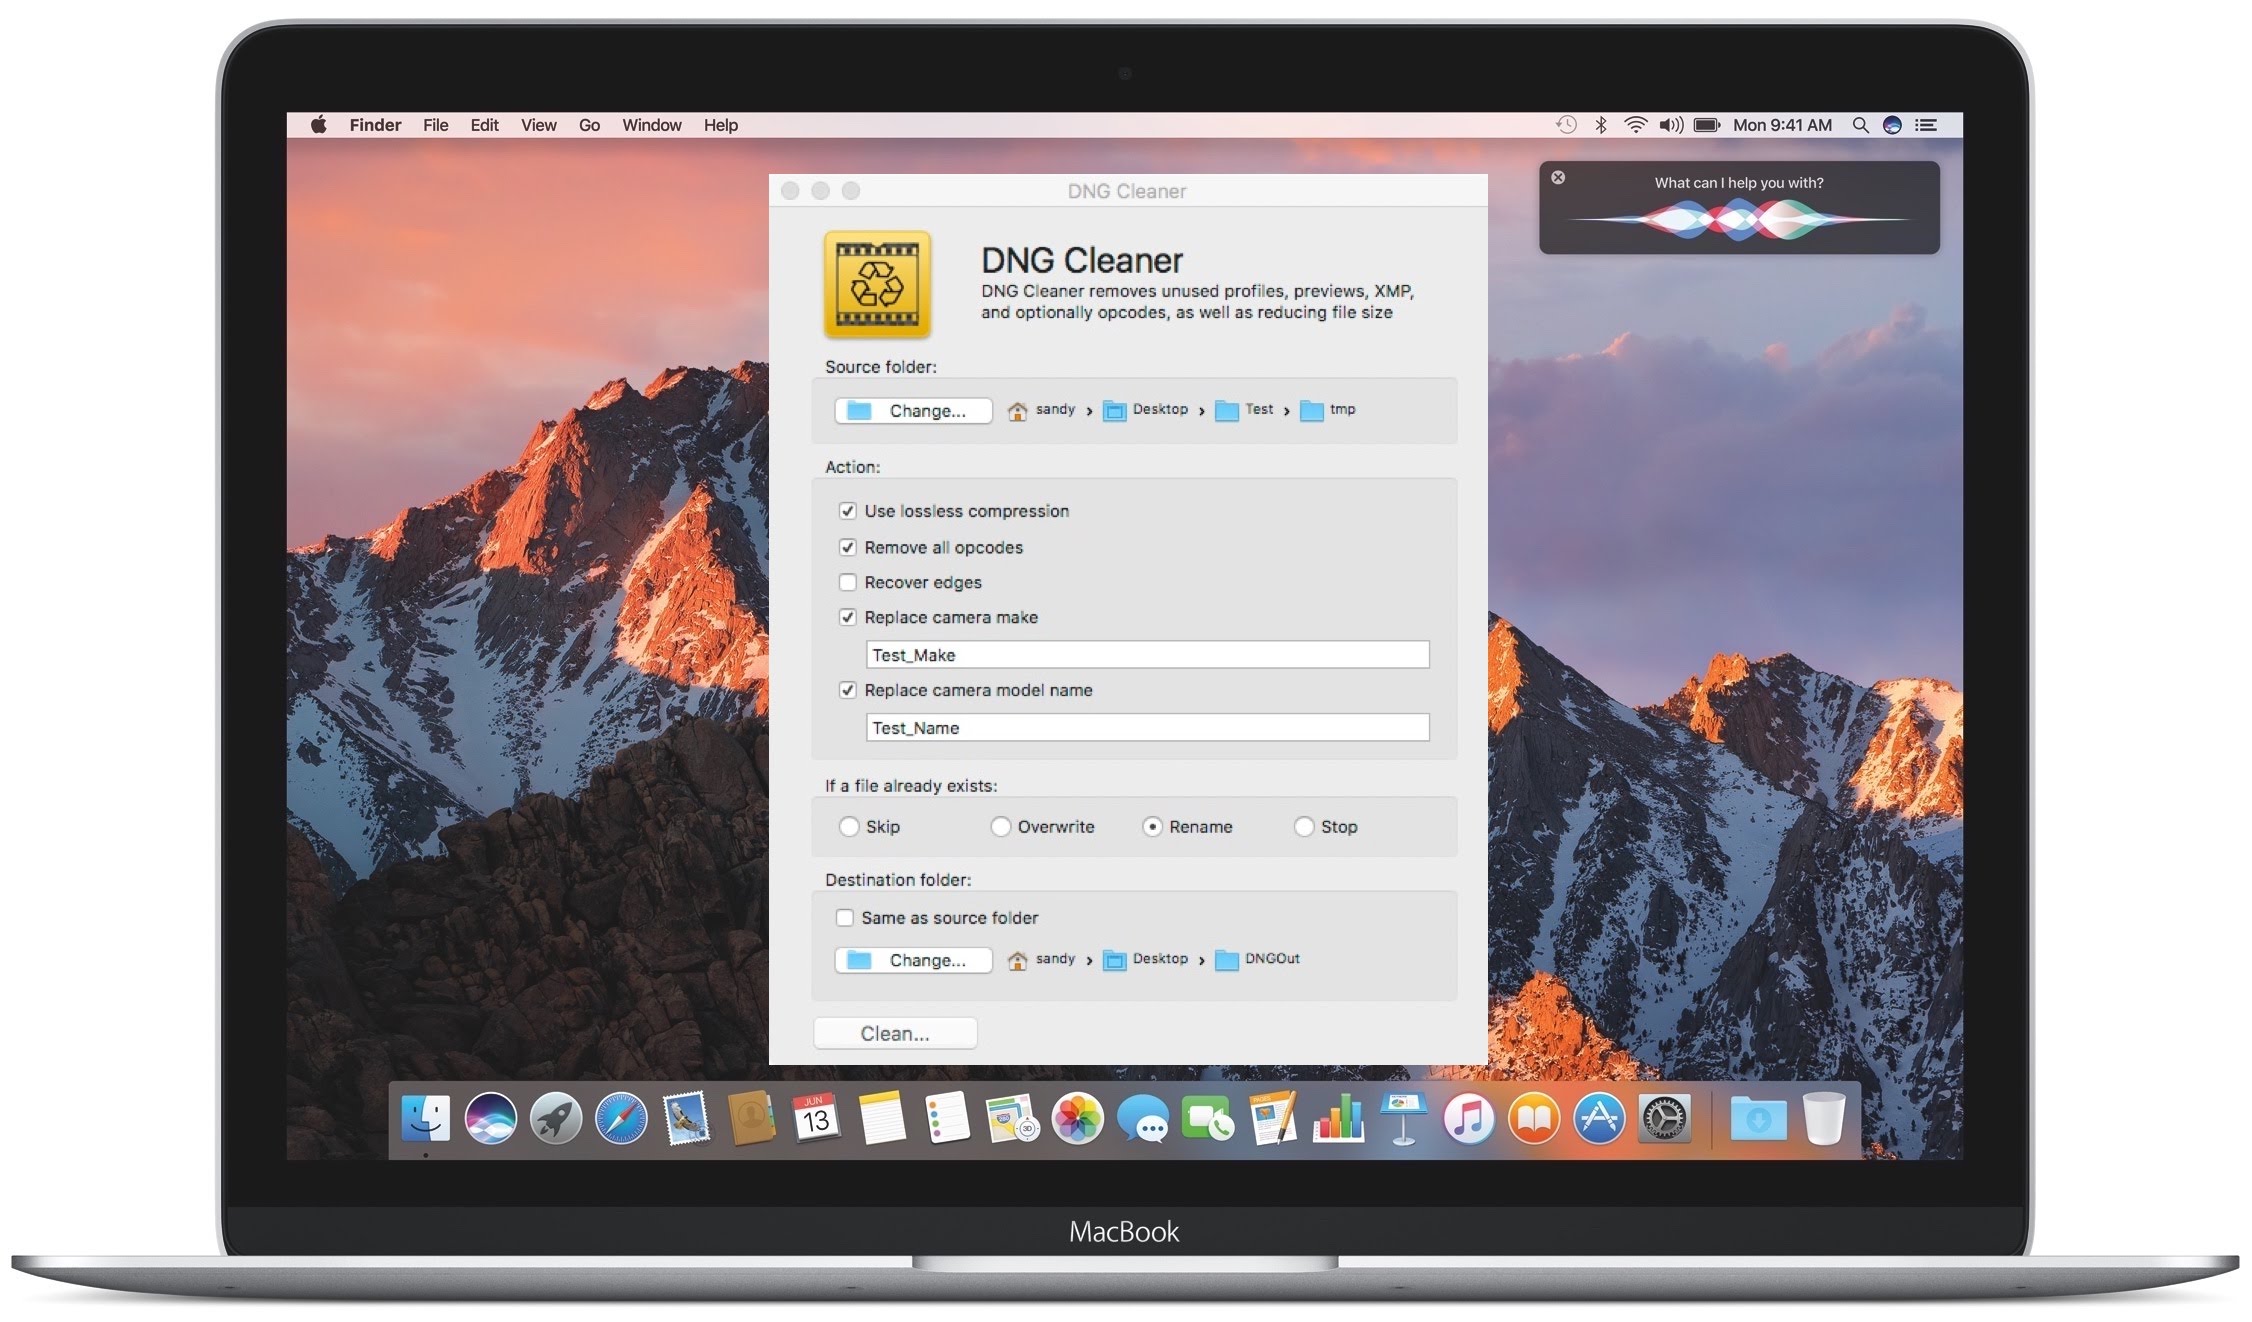Open the Finder menu

click(375, 125)
